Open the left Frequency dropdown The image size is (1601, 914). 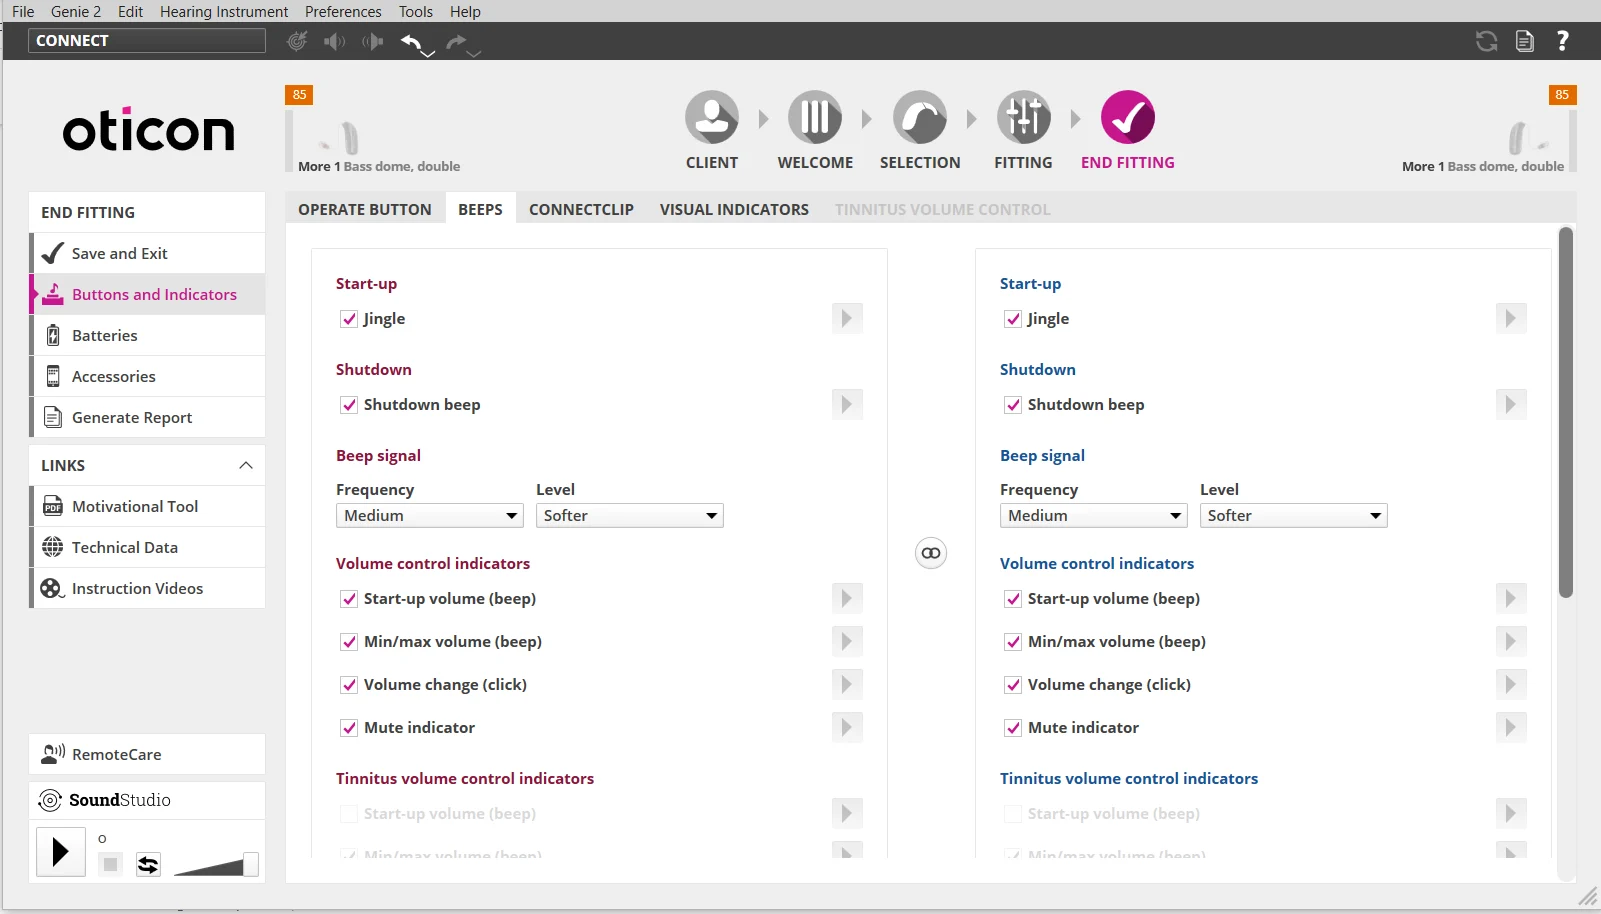pyautogui.click(x=430, y=516)
